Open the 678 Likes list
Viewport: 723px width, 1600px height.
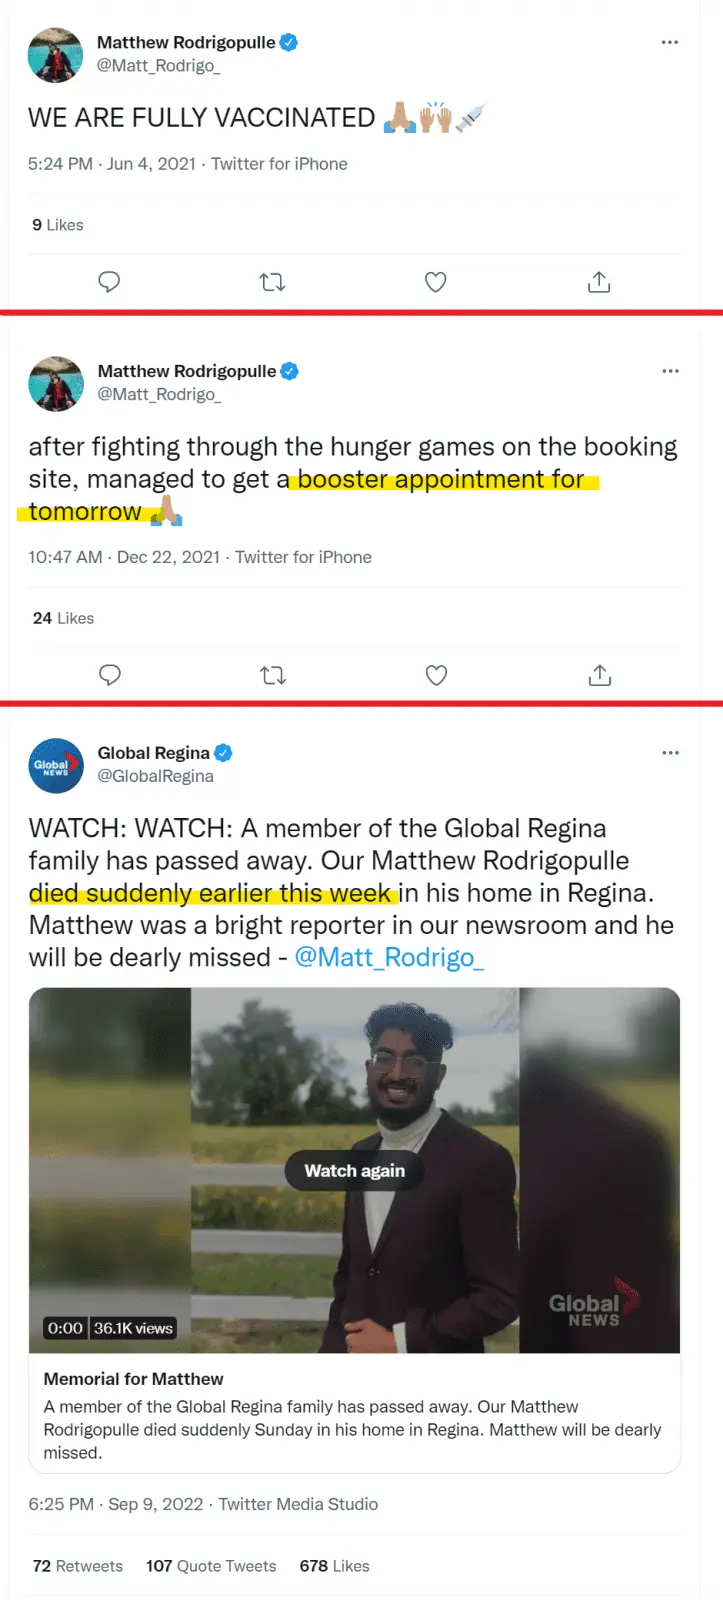point(334,1566)
